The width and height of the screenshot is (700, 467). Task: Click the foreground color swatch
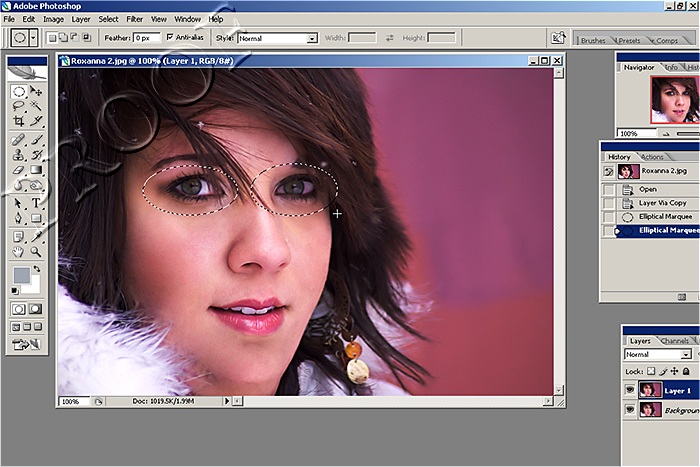point(21,275)
